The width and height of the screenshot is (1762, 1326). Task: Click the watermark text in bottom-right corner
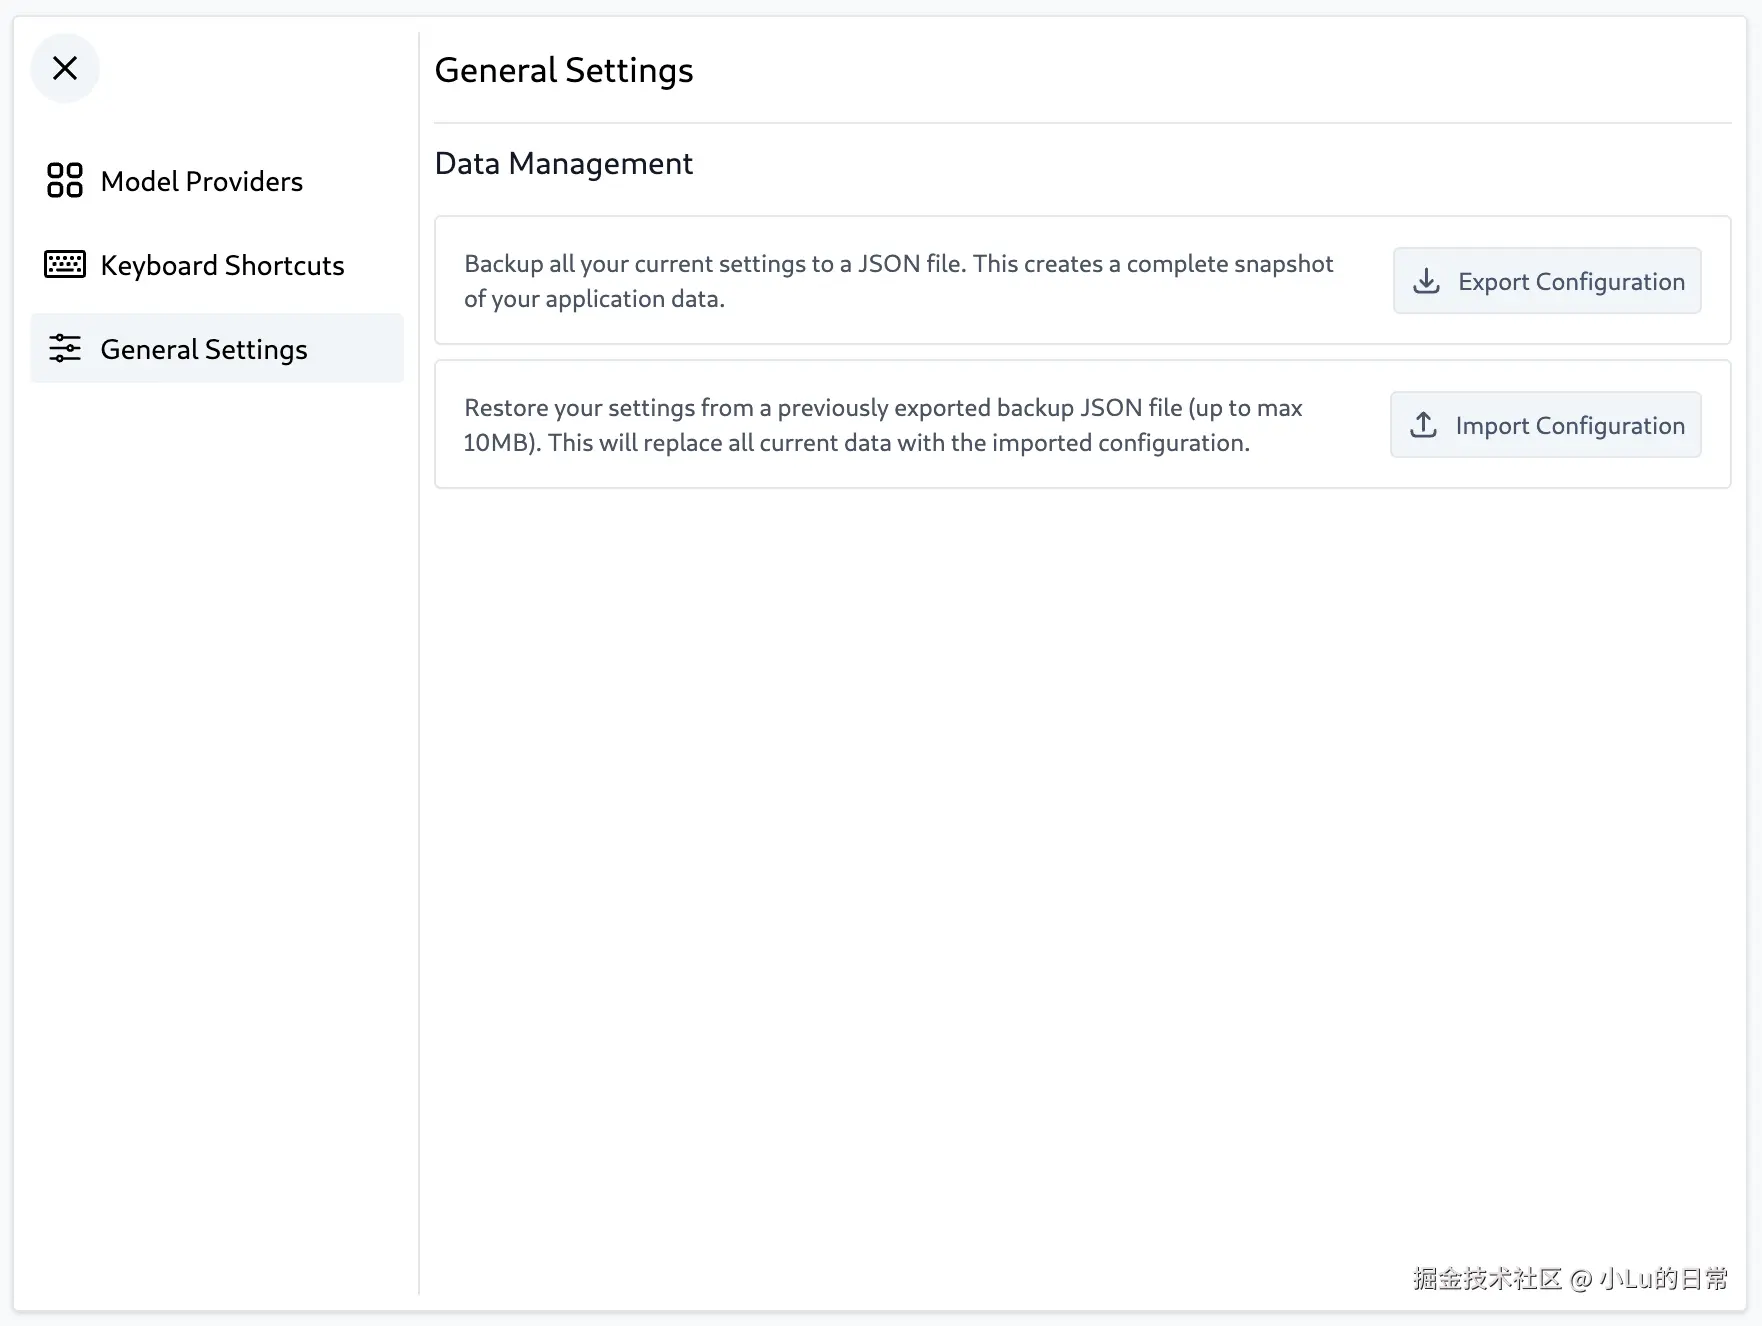pos(1569,1278)
